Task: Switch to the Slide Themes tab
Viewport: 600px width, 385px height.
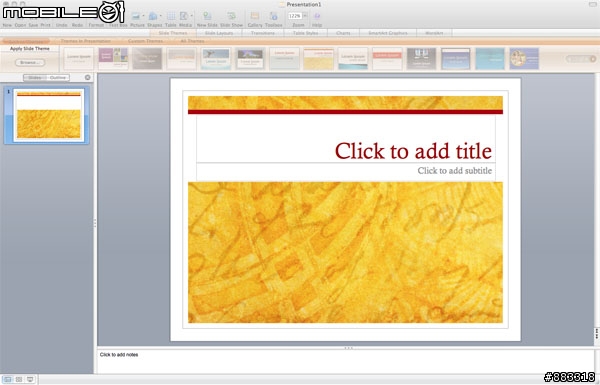Action: [173, 33]
